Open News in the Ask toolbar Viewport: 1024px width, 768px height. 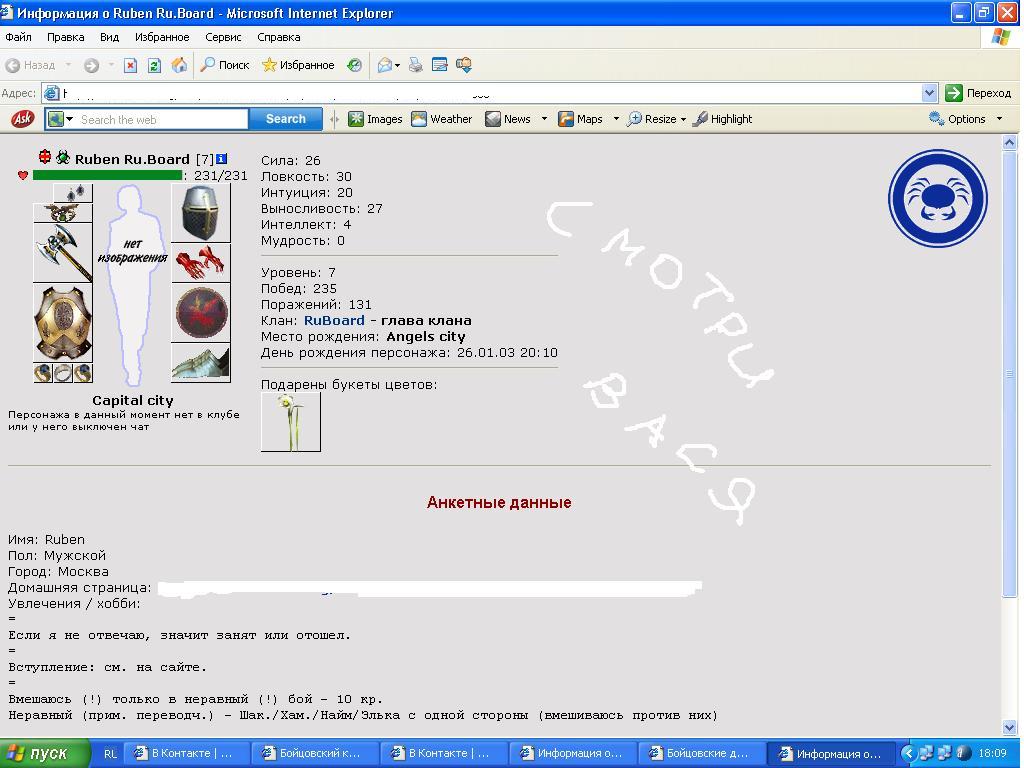point(509,119)
